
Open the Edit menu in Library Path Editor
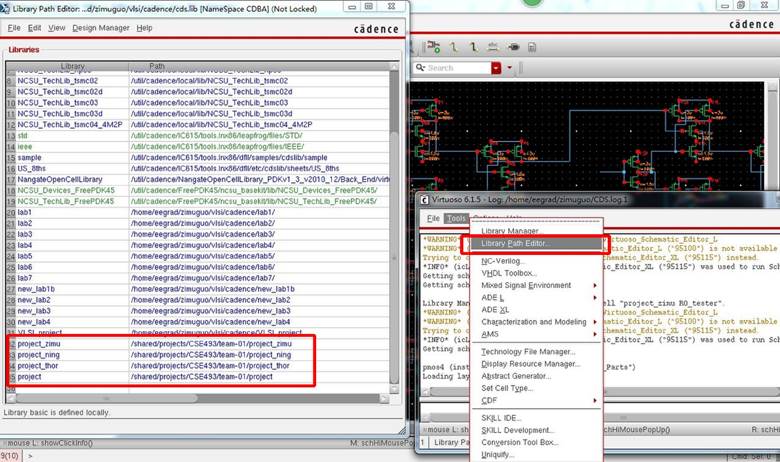pyautogui.click(x=34, y=28)
